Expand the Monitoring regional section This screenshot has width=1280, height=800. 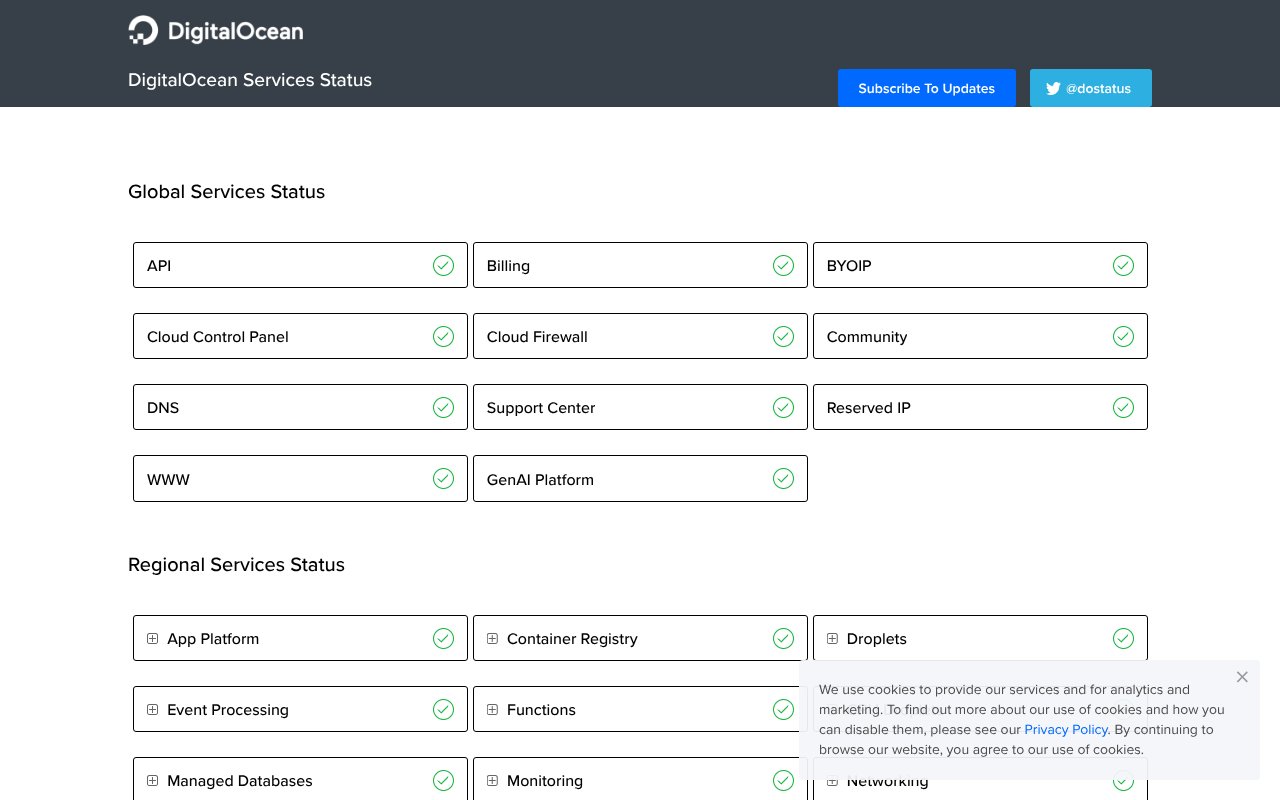pyautogui.click(x=493, y=780)
